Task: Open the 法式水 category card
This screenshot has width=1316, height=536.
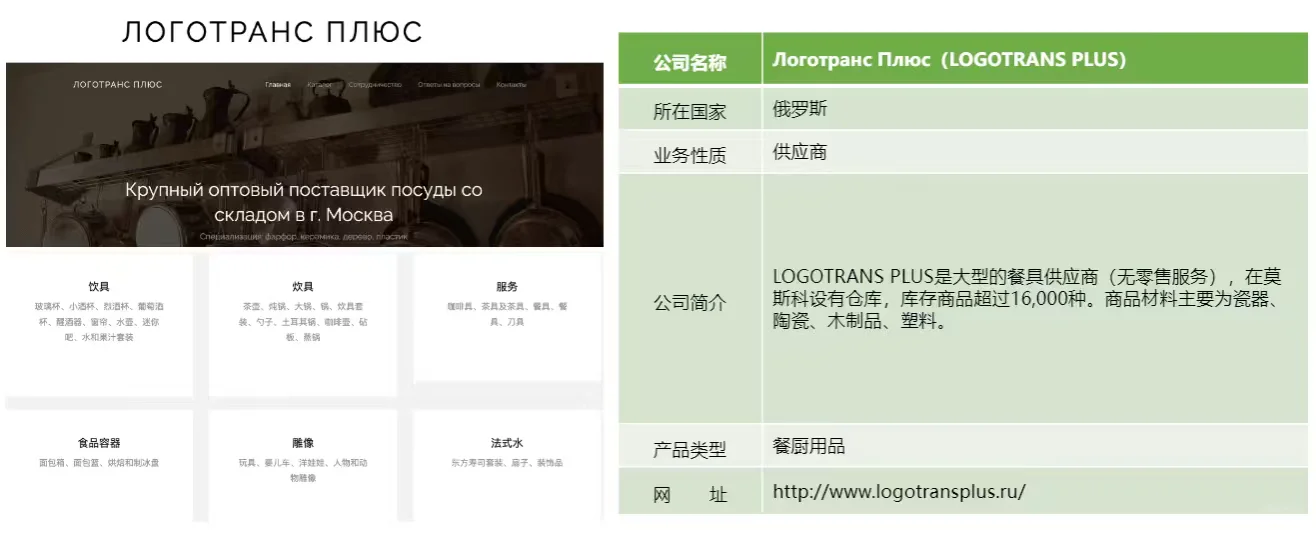Action: [507, 465]
